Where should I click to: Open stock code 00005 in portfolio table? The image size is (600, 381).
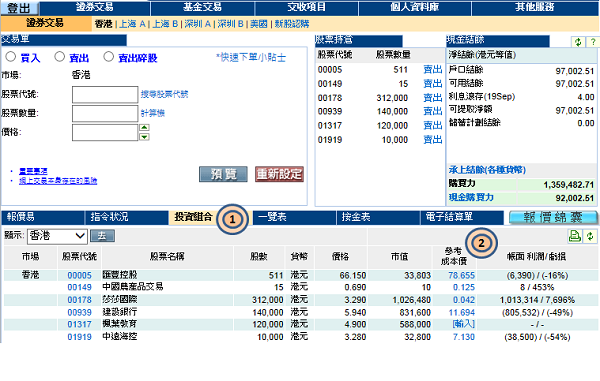tap(80, 275)
